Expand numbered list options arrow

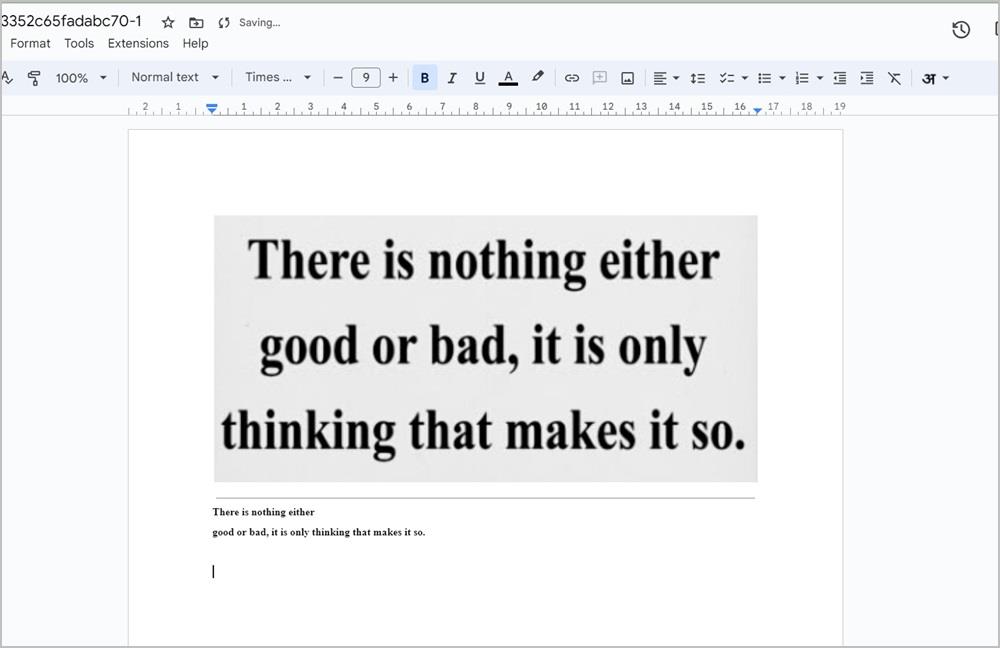pyautogui.click(x=820, y=78)
